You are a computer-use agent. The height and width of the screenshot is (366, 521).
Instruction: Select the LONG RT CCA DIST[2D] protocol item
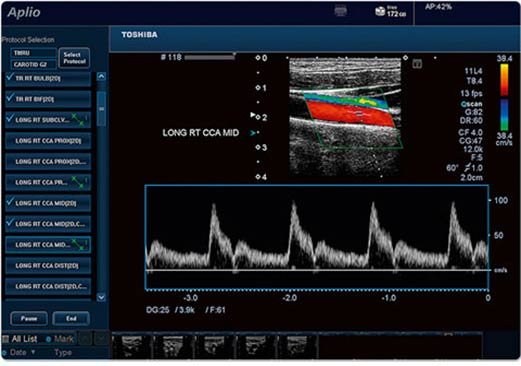tap(48, 265)
